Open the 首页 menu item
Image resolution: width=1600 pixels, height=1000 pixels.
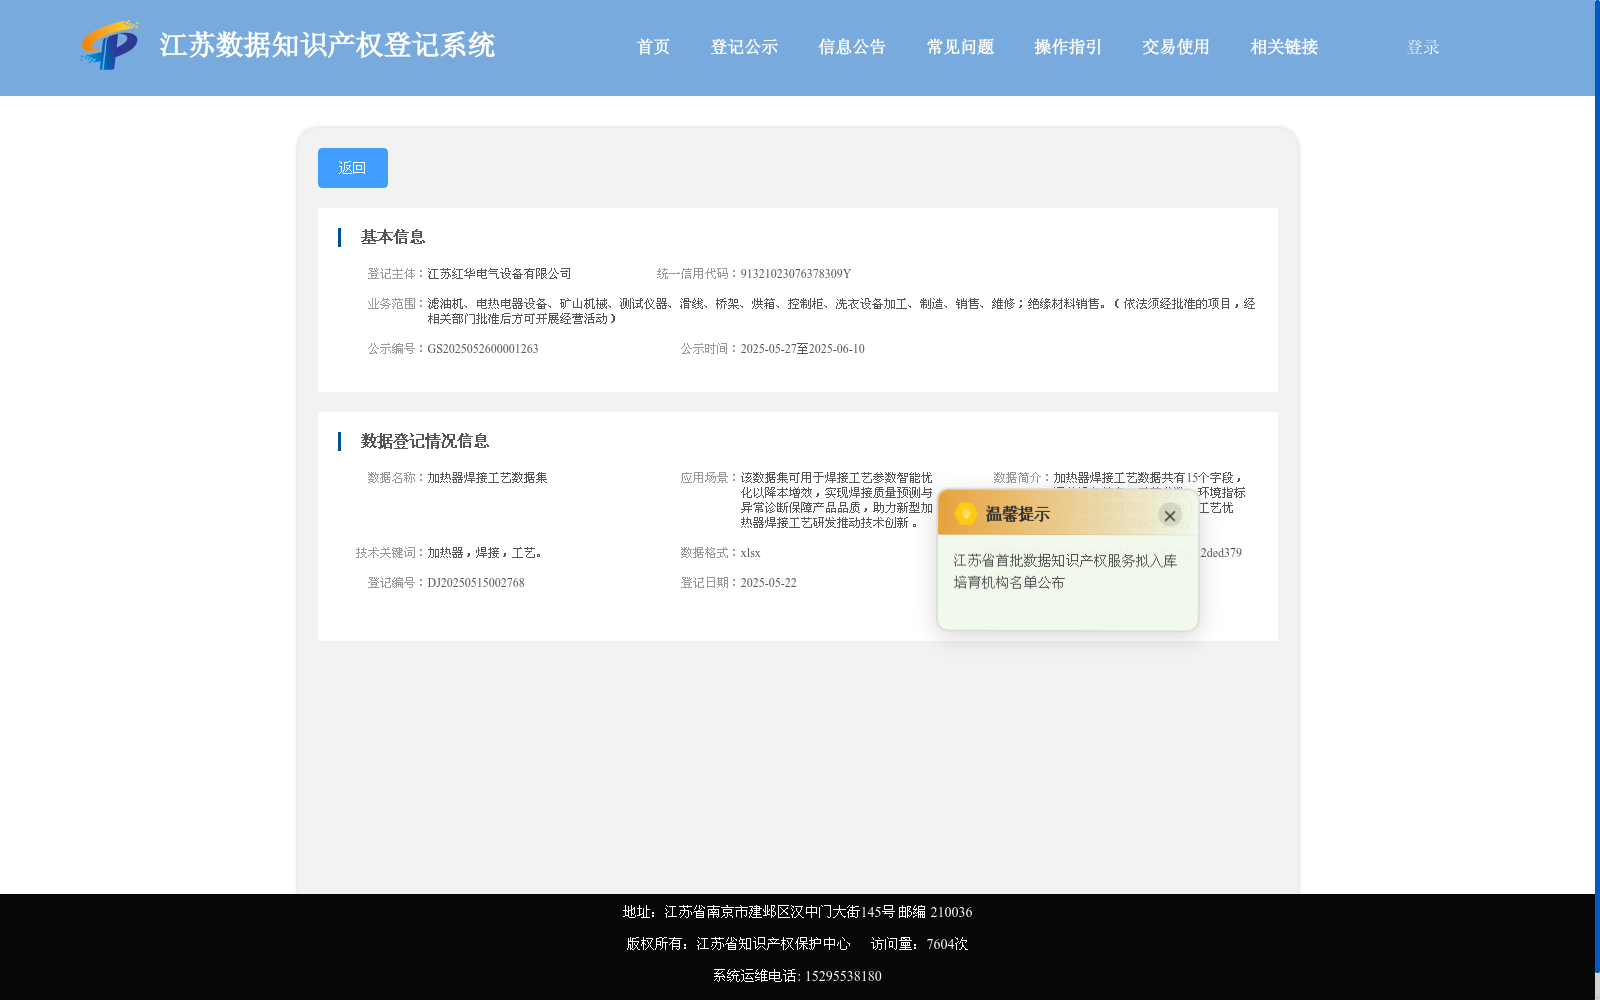[x=653, y=47]
